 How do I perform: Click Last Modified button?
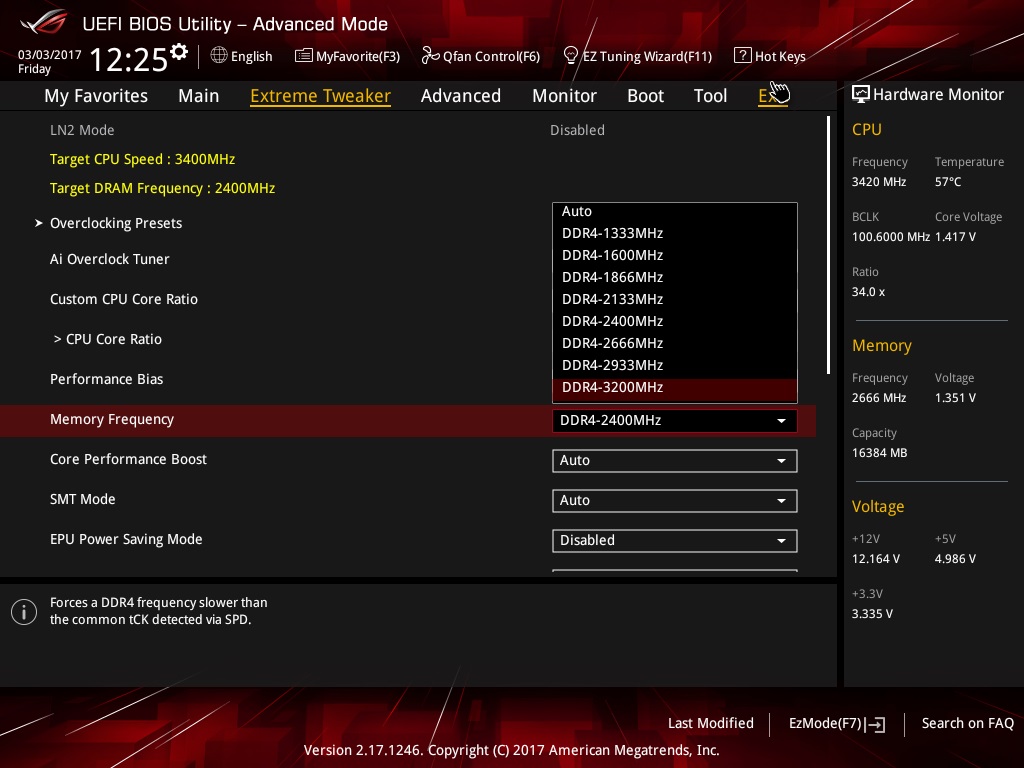coord(711,724)
